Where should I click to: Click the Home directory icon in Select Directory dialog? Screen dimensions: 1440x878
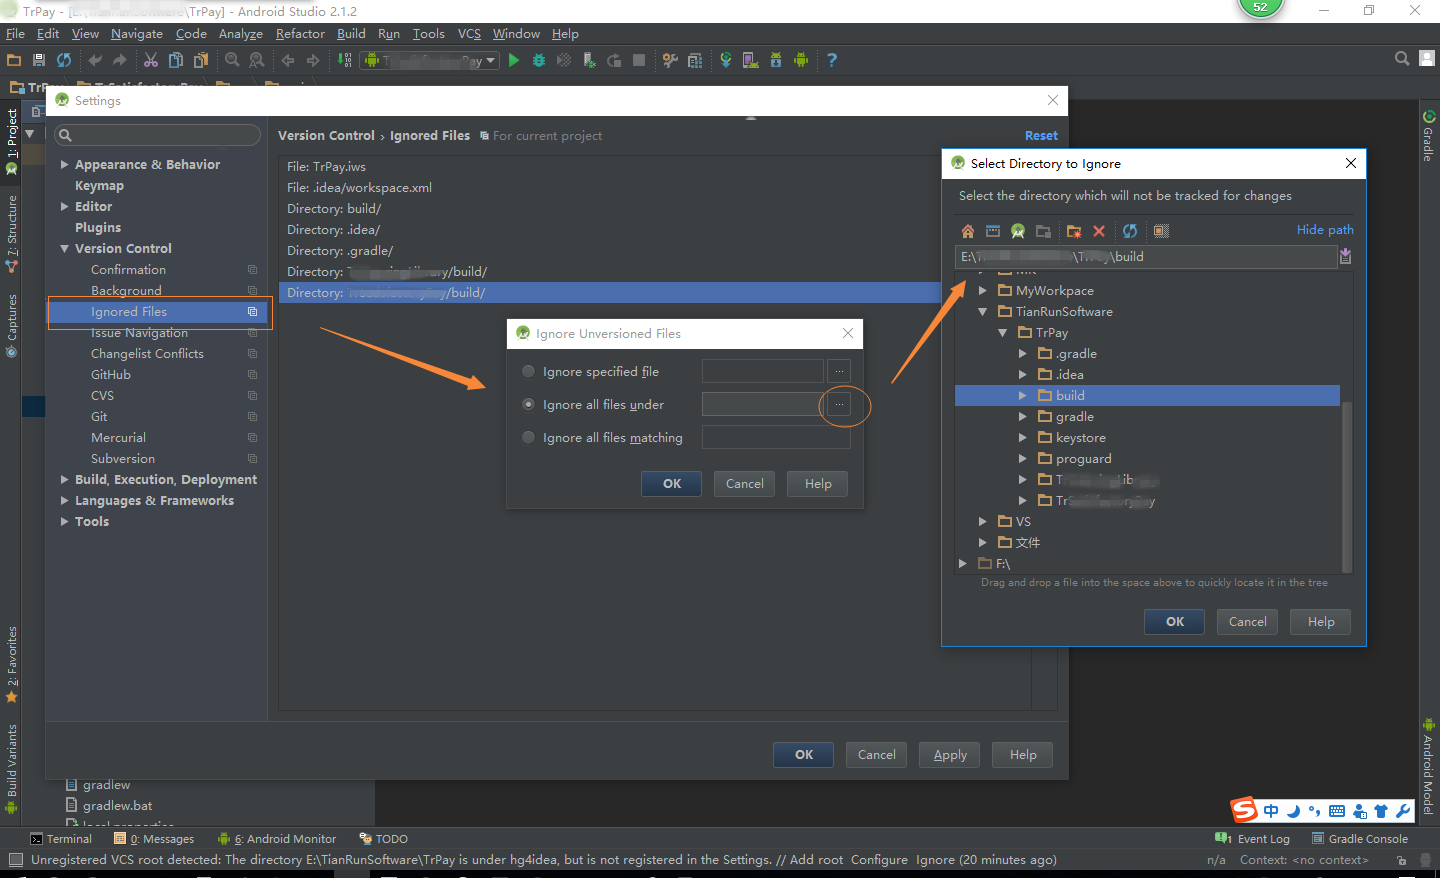coord(967,231)
